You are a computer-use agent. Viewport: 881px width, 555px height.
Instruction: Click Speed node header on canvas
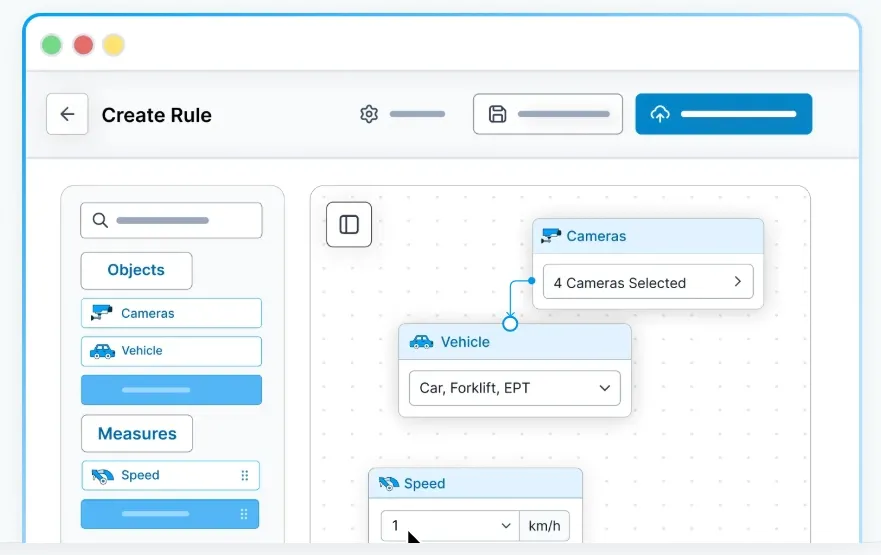(475, 483)
